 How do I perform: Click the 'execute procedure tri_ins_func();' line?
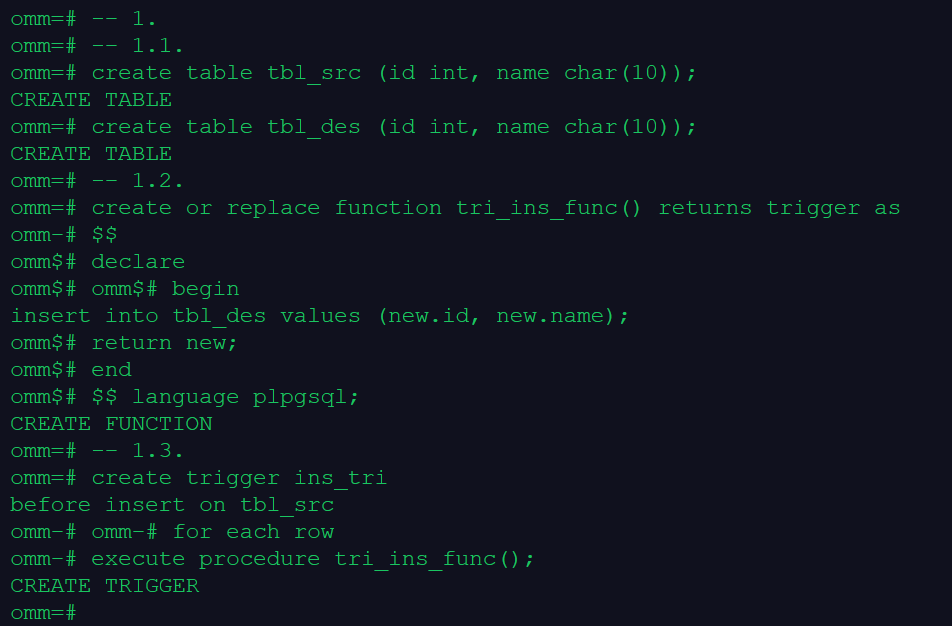click(x=273, y=559)
